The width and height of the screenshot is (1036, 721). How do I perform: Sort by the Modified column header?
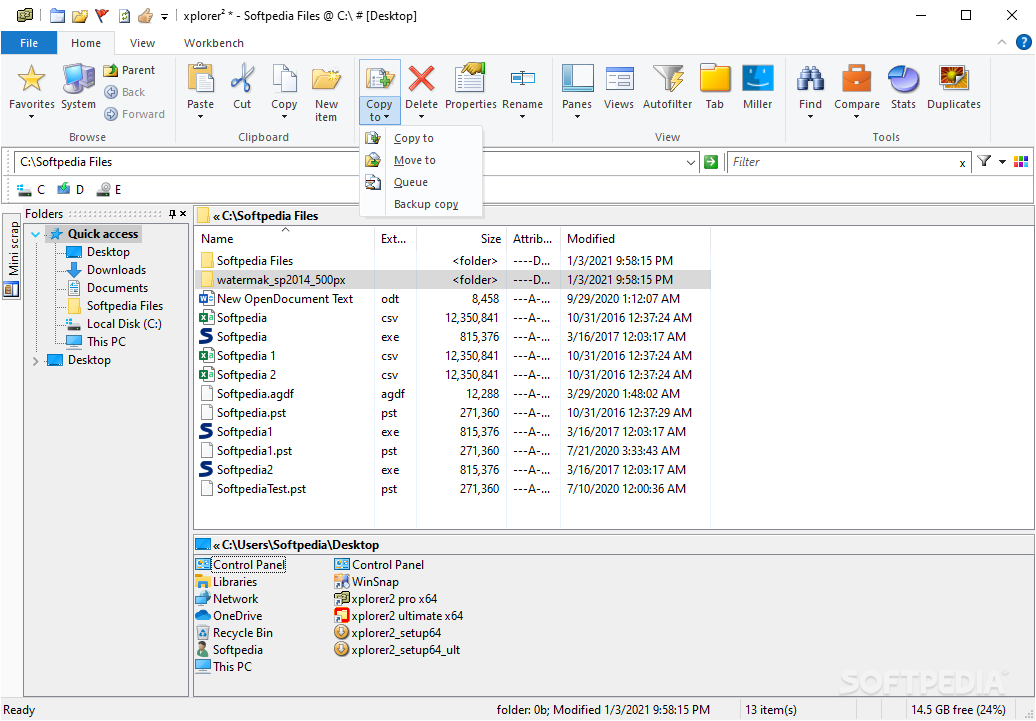[x=635, y=239]
